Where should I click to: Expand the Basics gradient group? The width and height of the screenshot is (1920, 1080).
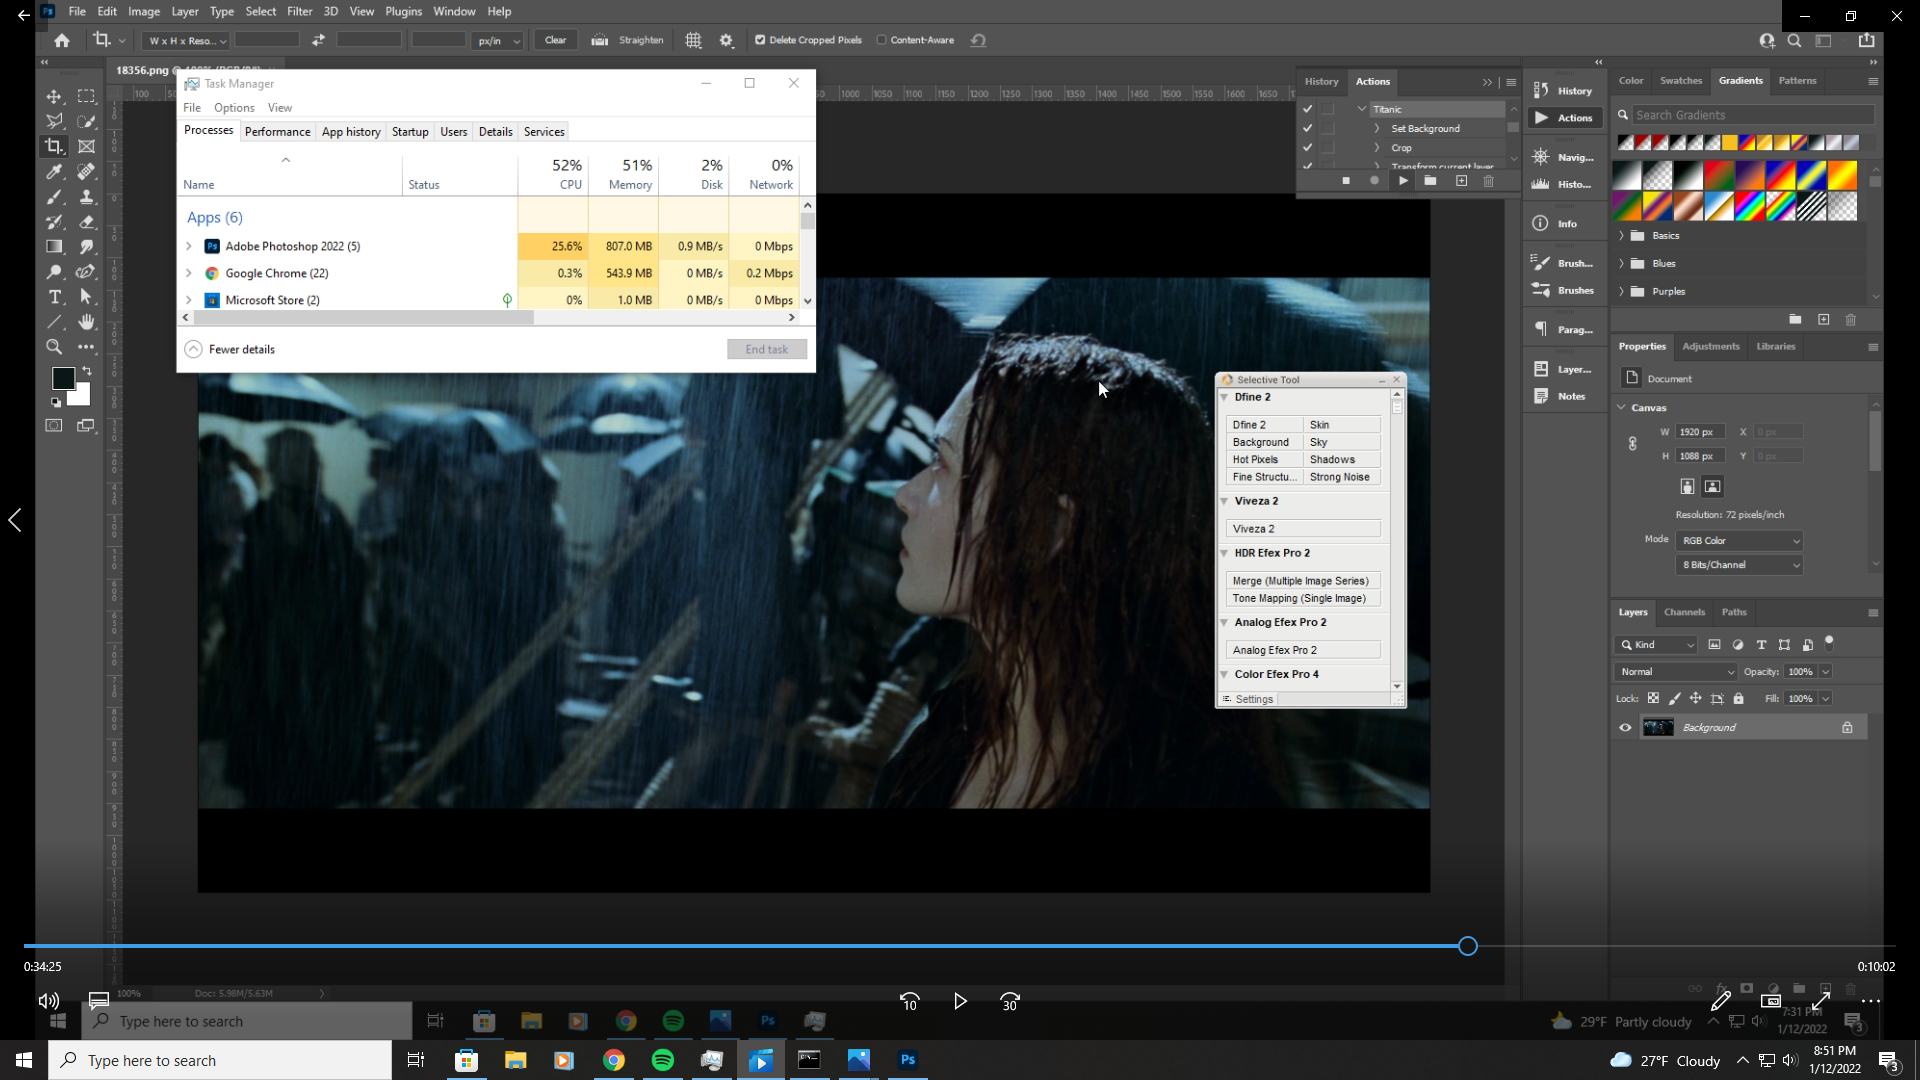point(1622,235)
